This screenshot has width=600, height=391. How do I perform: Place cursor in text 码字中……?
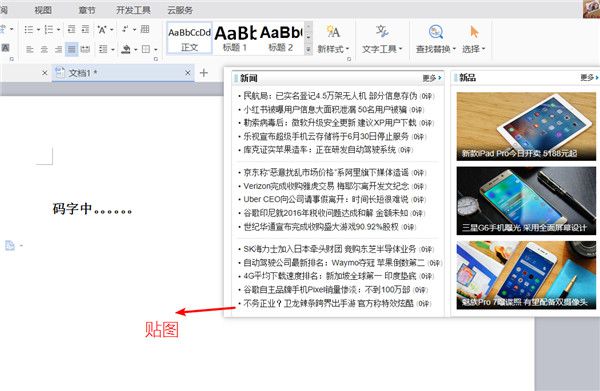click(x=92, y=209)
